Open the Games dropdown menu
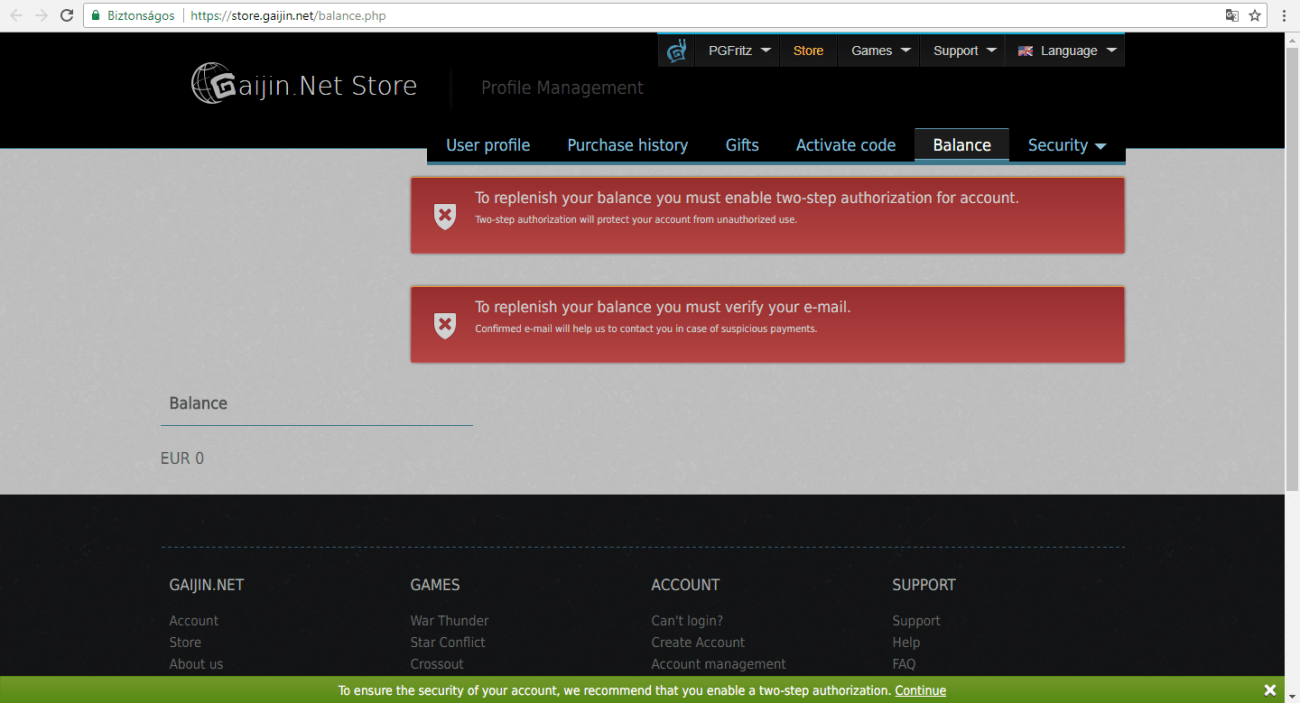The height and width of the screenshot is (703, 1300). click(x=880, y=51)
